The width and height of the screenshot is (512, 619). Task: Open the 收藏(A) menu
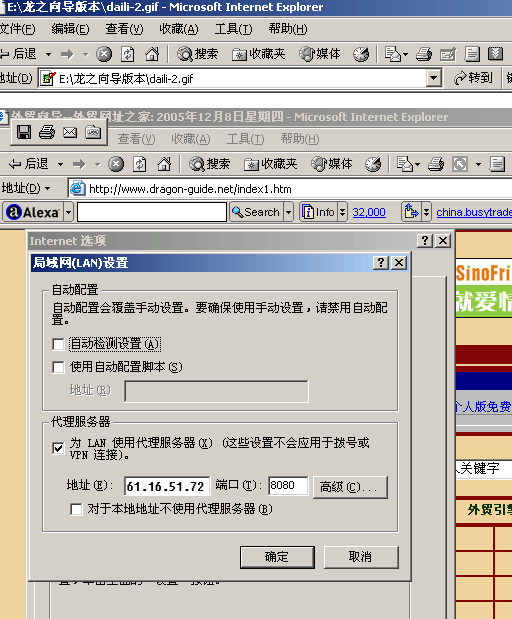click(x=178, y=29)
